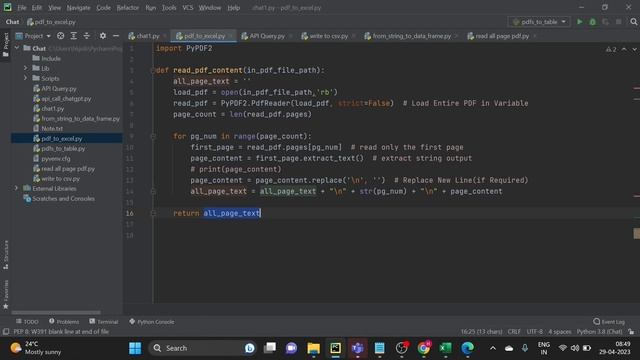Click pdf_to_excel.py breadcrumb in navigation bar
Screen dimensions: 640x360
(51, 22)
